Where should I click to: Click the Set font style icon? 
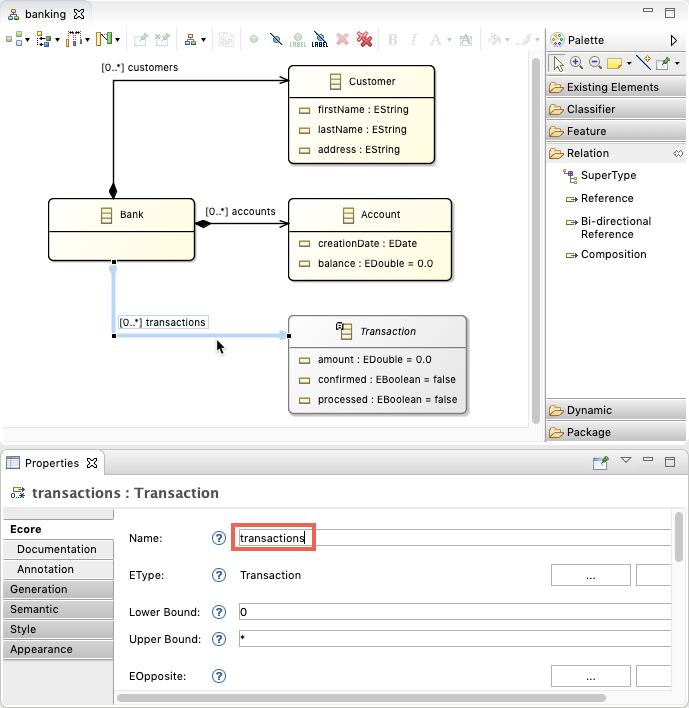click(466, 40)
